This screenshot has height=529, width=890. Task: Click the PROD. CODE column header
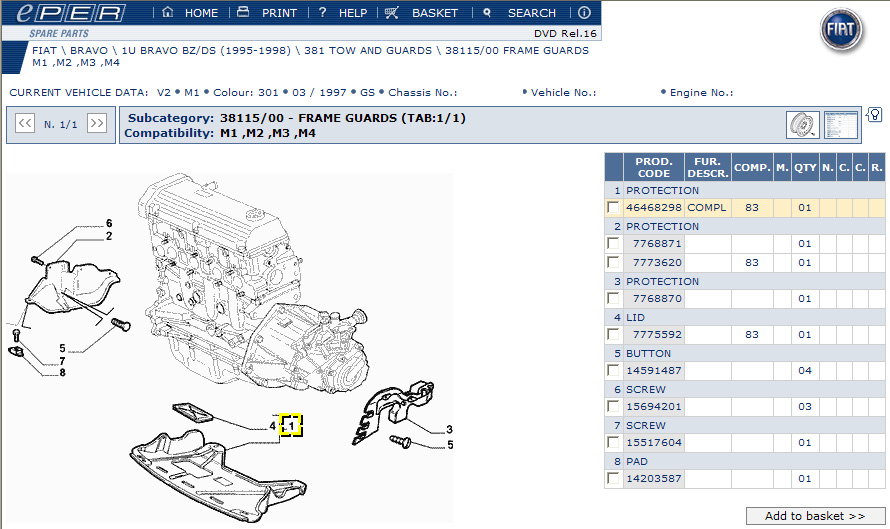(654, 167)
